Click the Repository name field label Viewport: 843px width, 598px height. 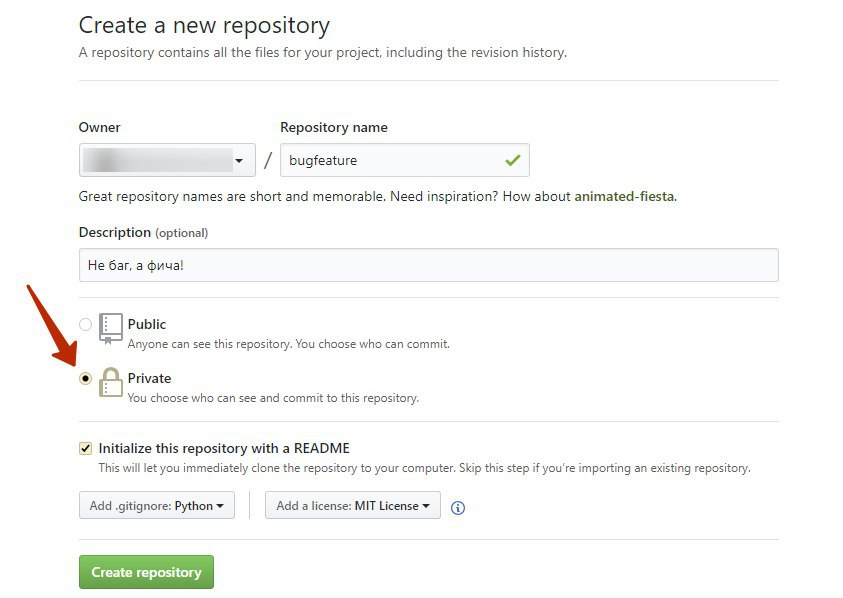pyautogui.click(x=333, y=127)
